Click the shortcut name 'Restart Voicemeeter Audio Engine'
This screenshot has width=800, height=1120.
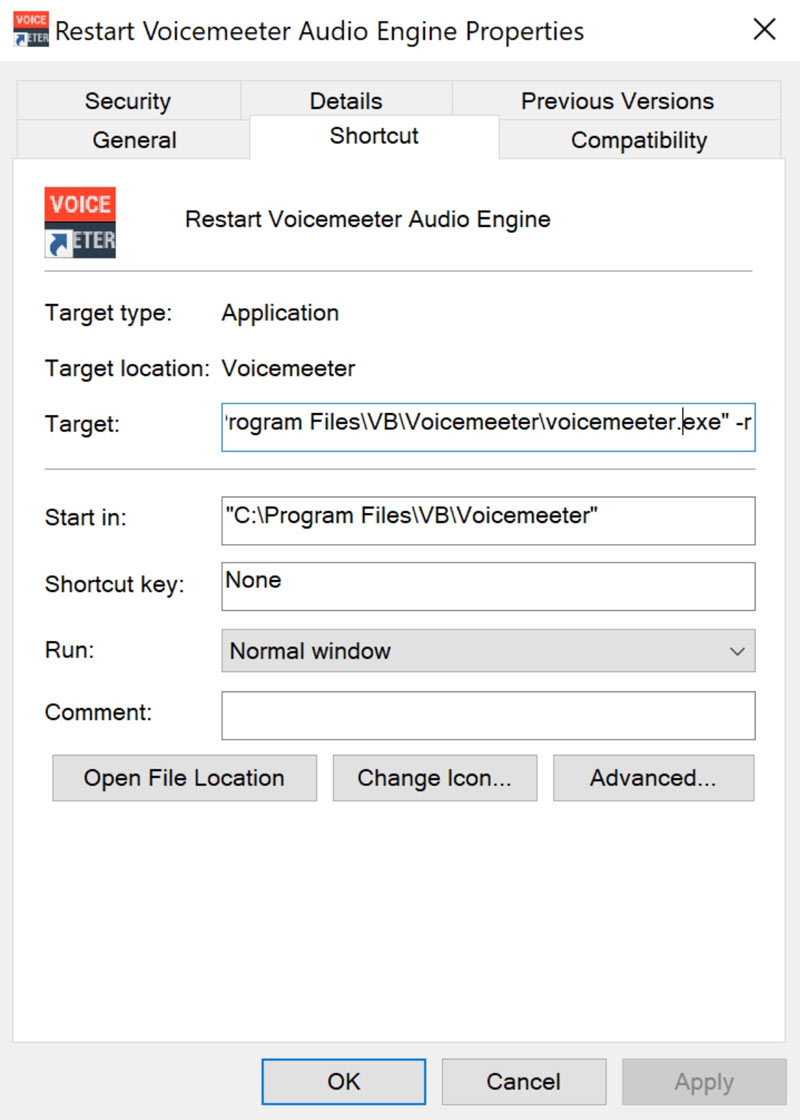coord(368,219)
